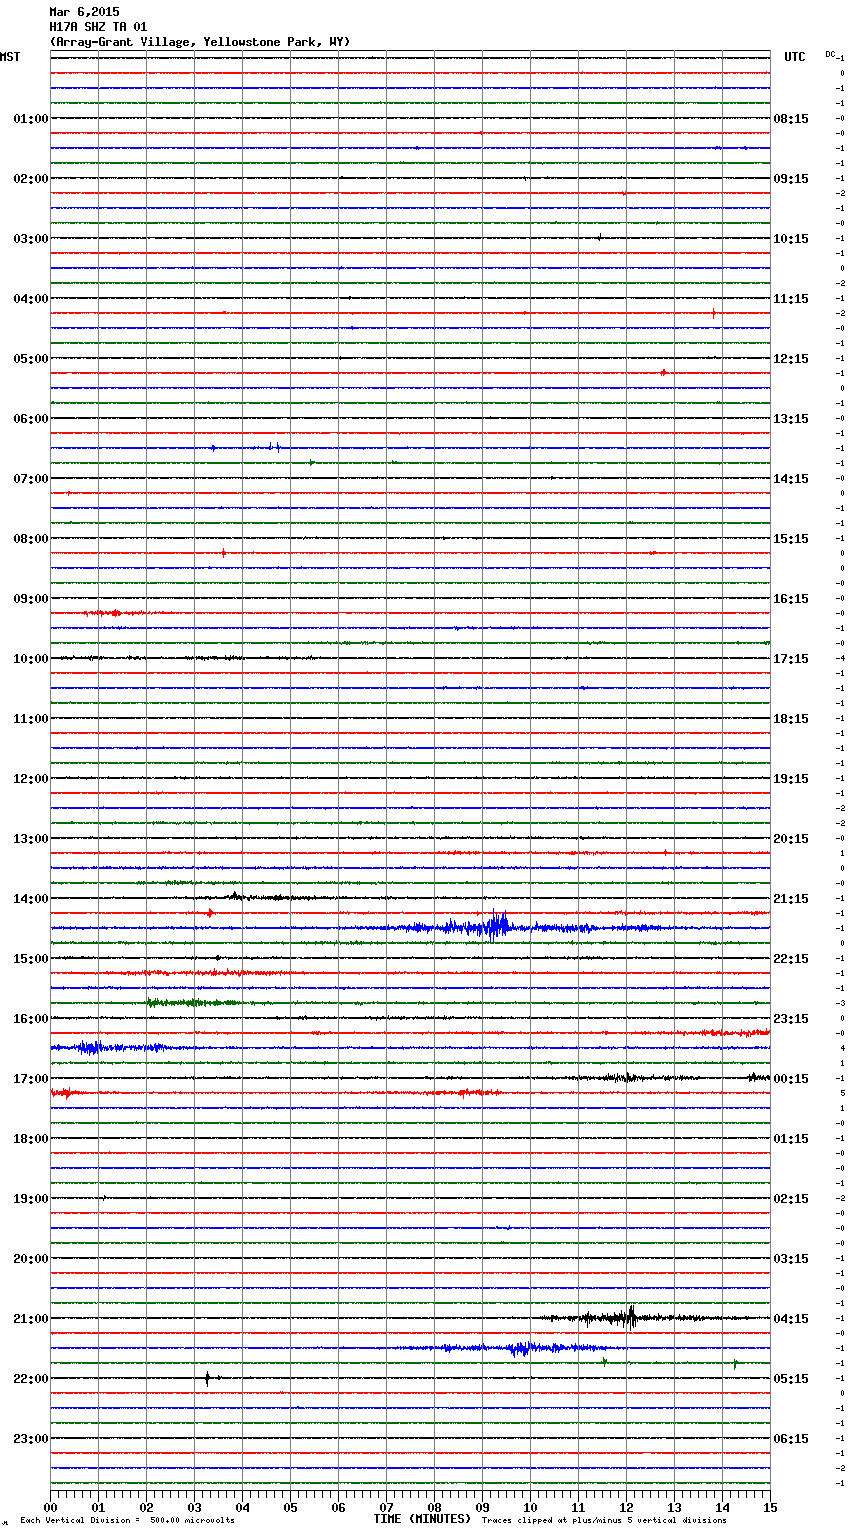
Task: Click the 04:15 UTC time label
Action: [x=791, y=1319]
